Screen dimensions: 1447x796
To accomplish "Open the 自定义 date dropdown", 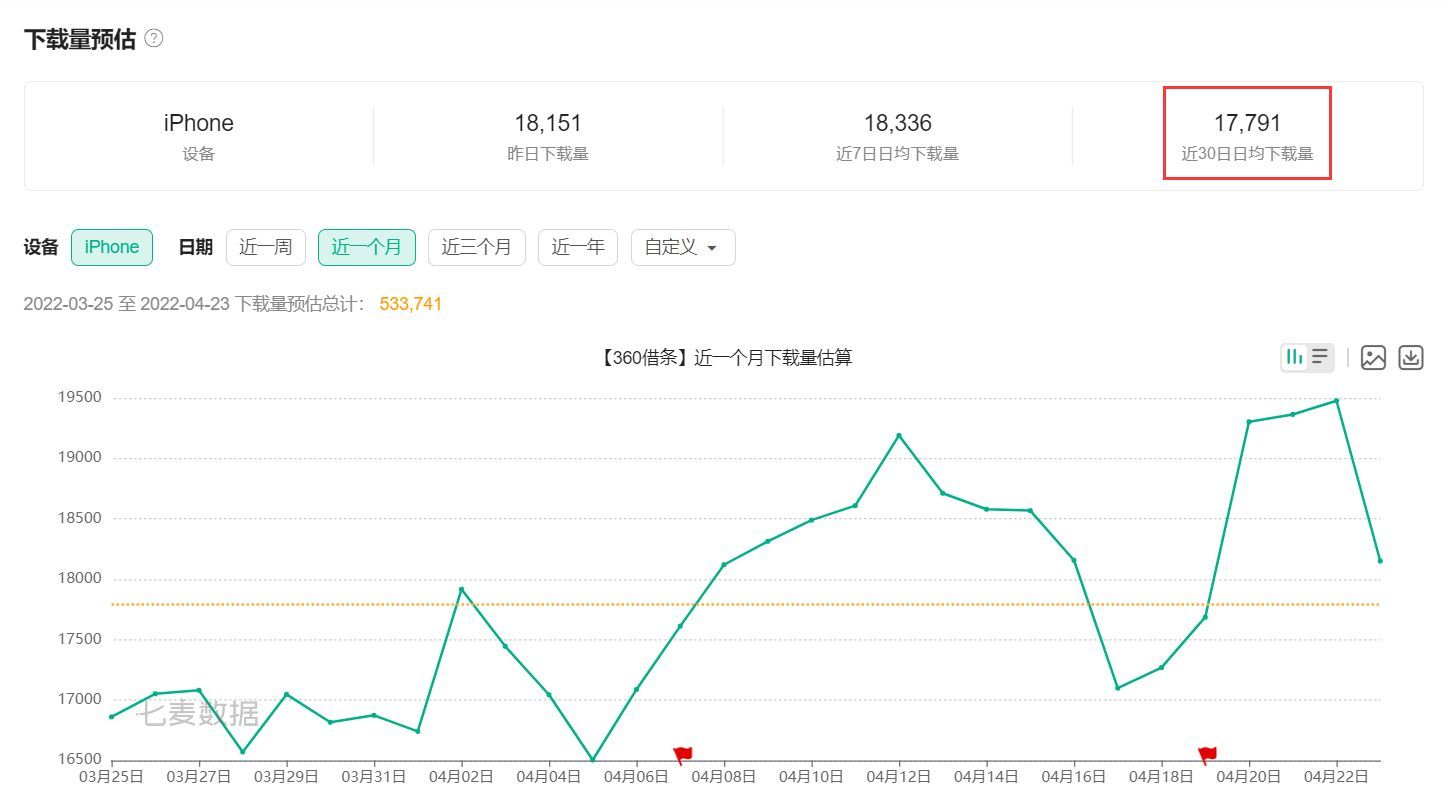I will 682,247.
